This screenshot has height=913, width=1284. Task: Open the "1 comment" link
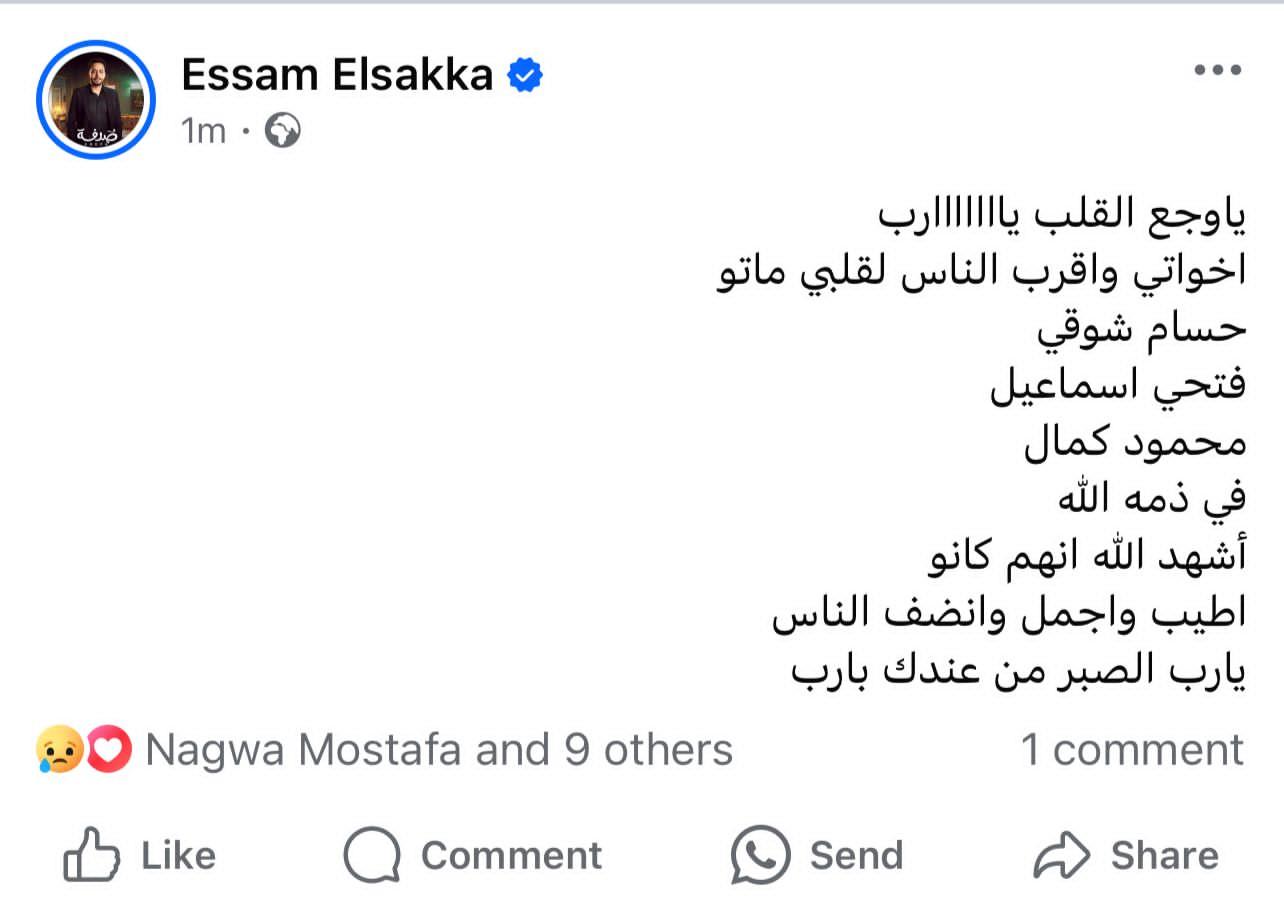[1131, 750]
